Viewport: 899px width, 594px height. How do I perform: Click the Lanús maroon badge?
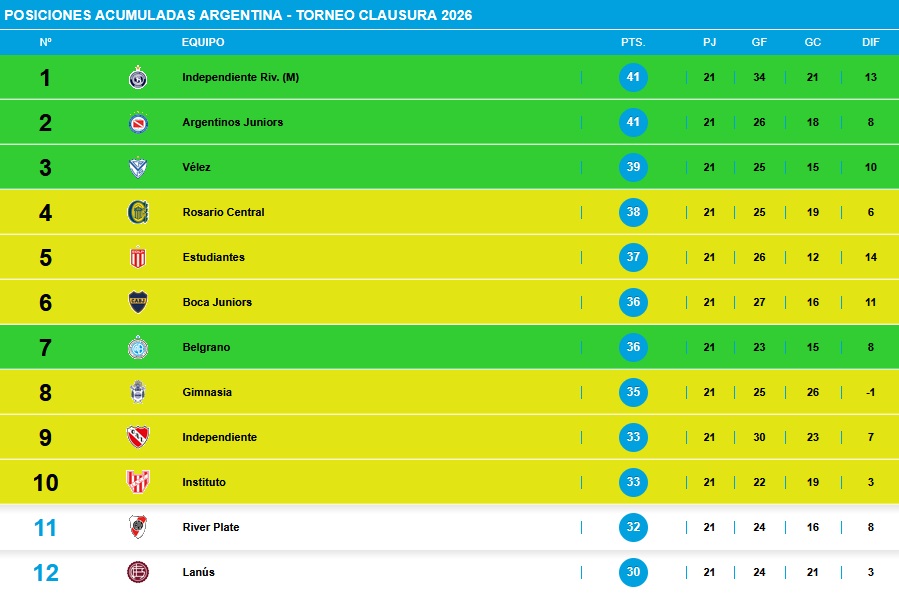[x=138, y=572]
